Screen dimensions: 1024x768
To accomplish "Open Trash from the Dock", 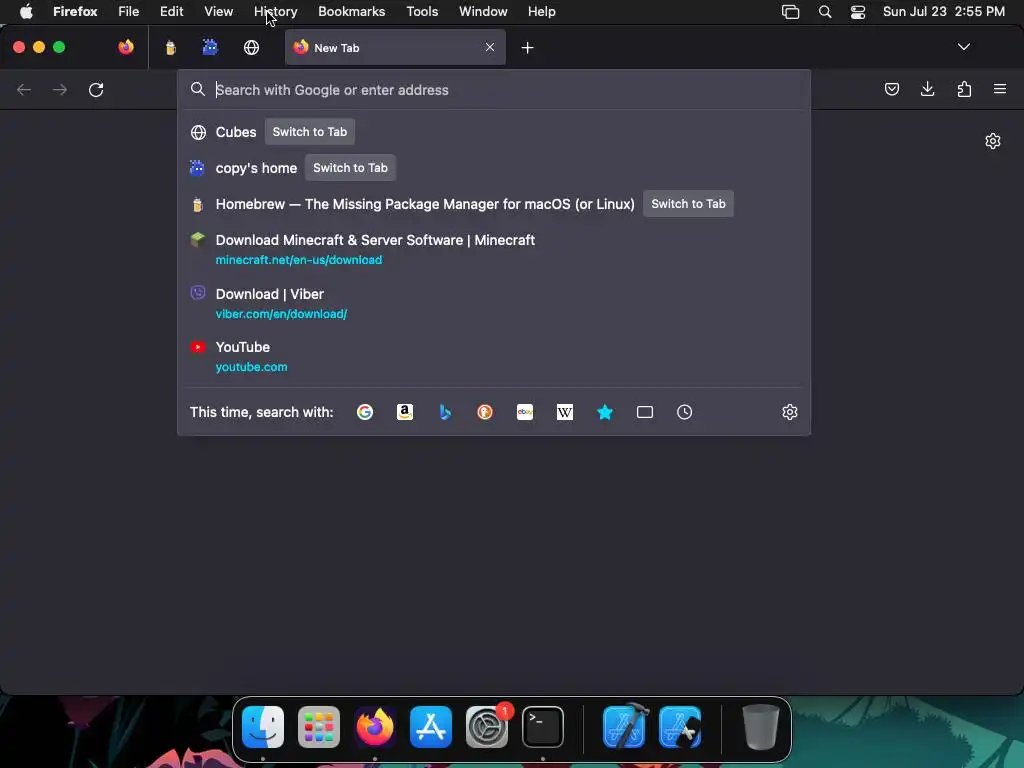I will [x=761, y=727].
